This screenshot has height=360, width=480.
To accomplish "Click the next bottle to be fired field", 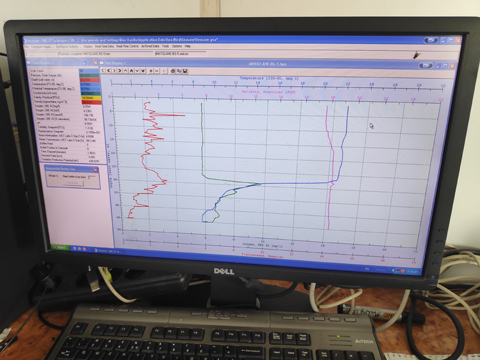I will click(92, 177).
